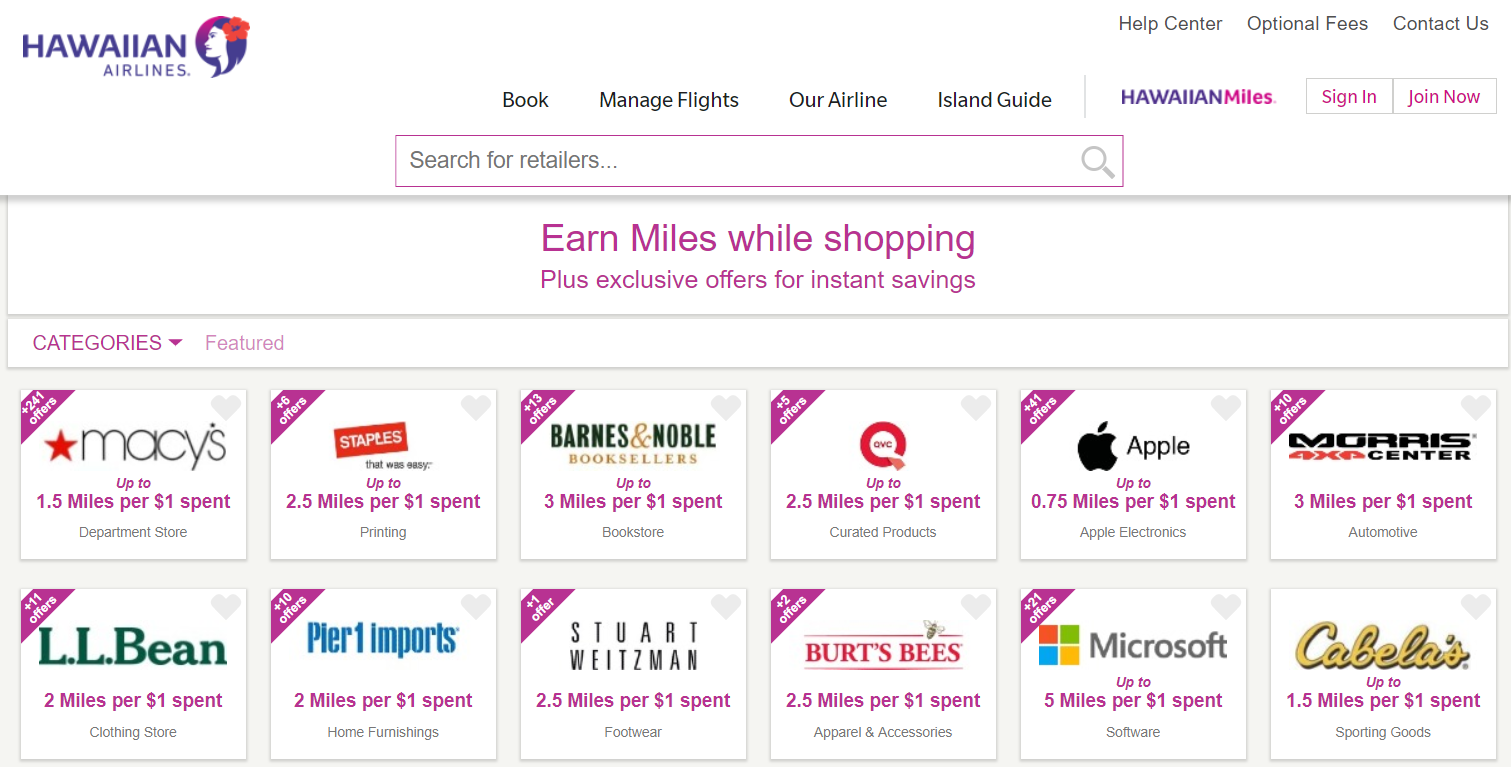Open the Optional Fees link

pyautogui.click(x=1307, y=23)
